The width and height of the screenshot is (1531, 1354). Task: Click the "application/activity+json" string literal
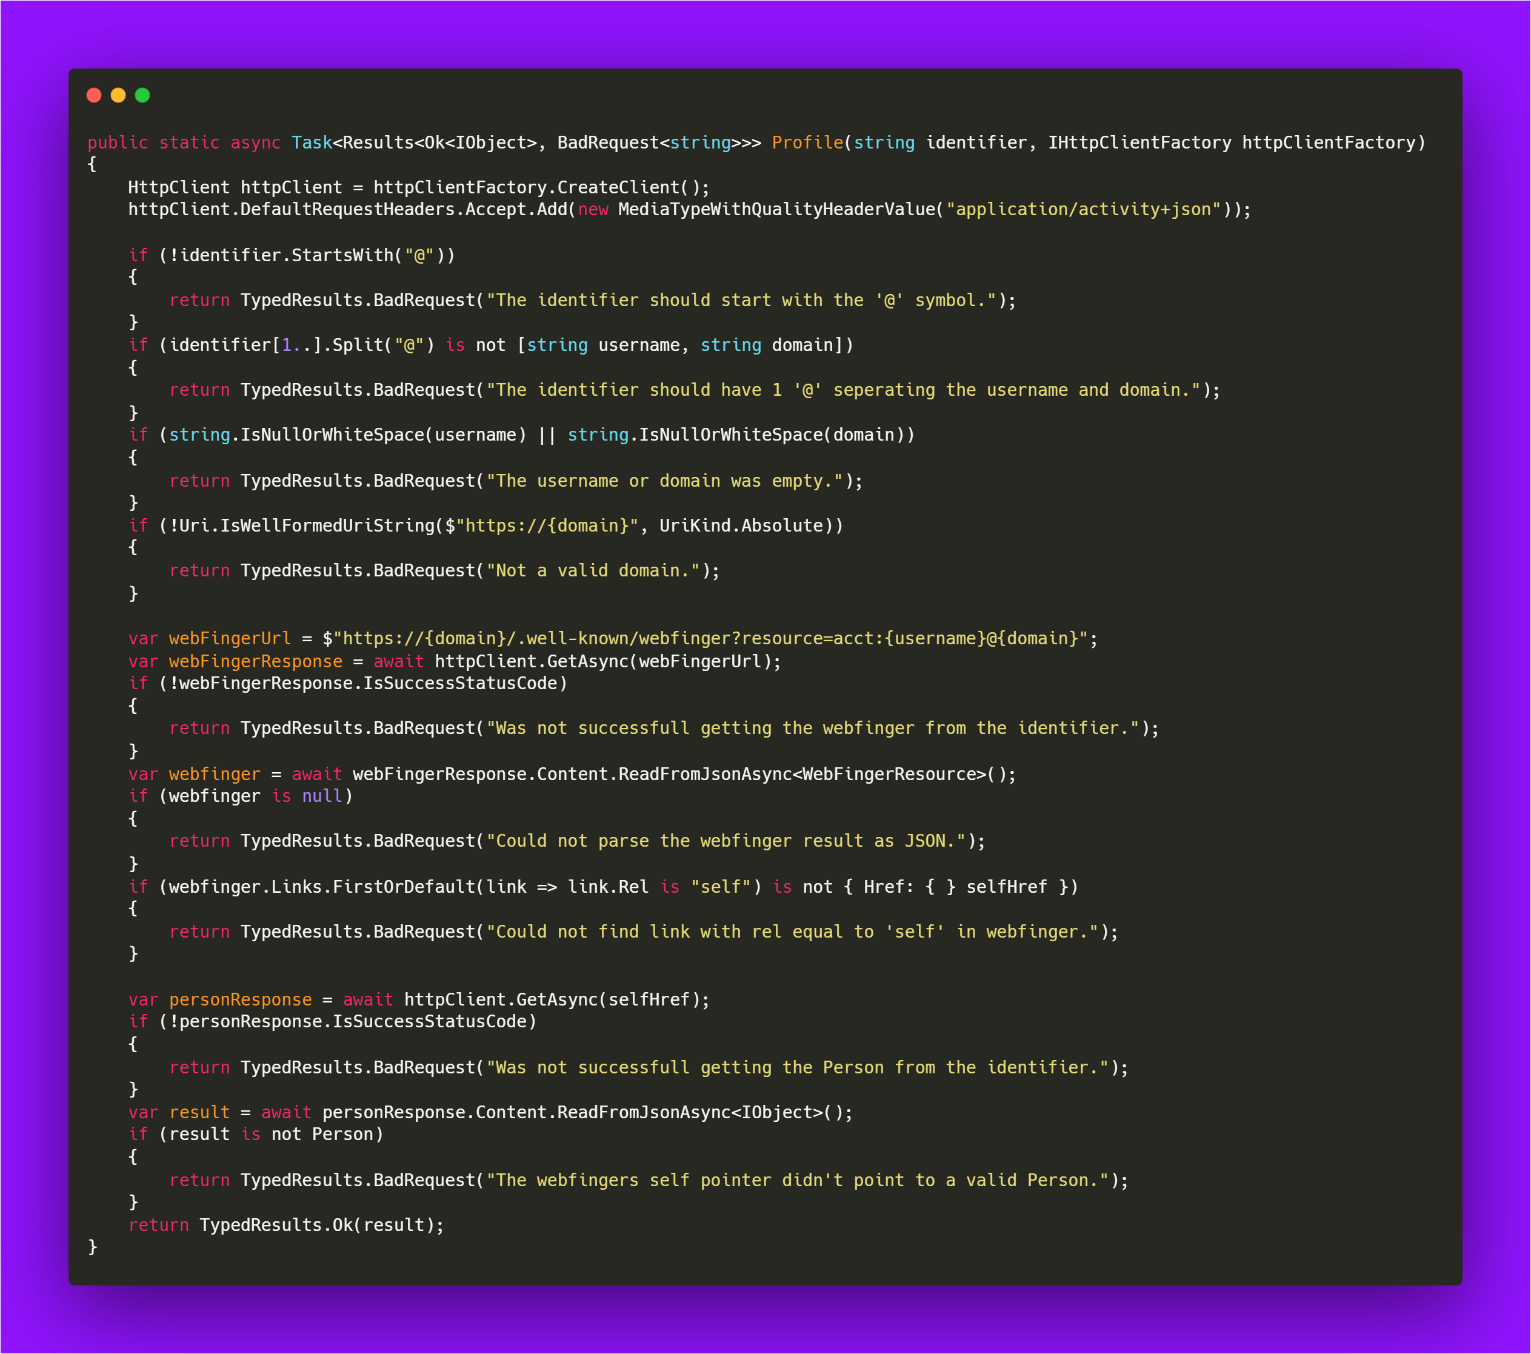pyautogui.click(x=1084, y=210)
